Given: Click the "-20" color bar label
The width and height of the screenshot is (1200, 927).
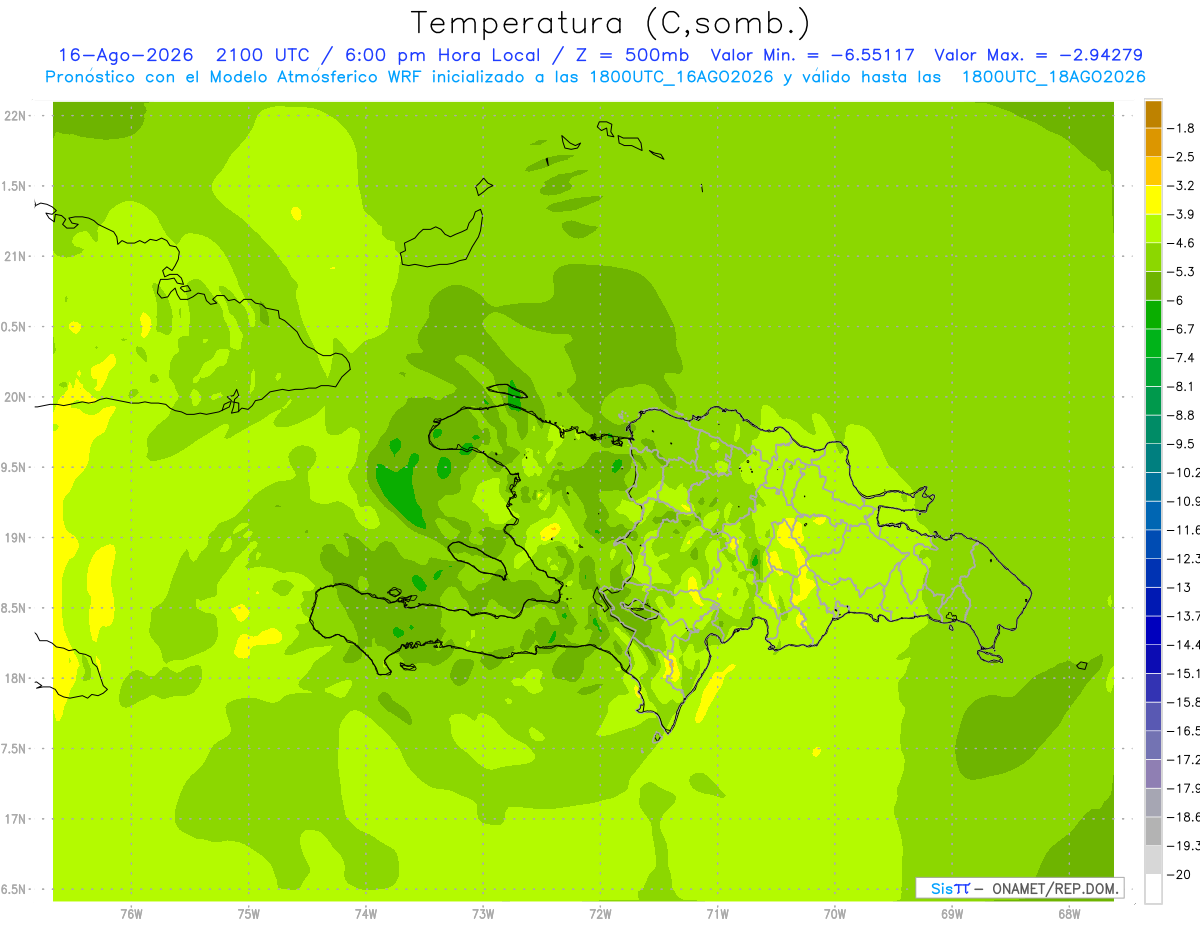Looking at the screenshot, I should coord(1180,874).
